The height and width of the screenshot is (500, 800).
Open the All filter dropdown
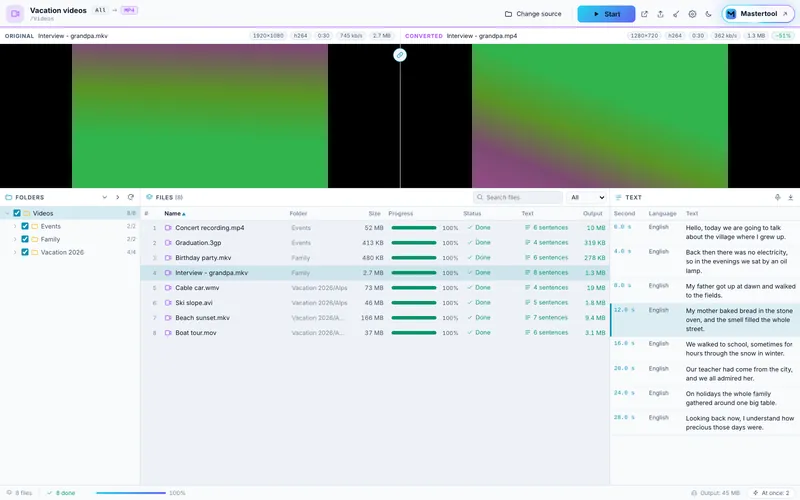[587, 197]
